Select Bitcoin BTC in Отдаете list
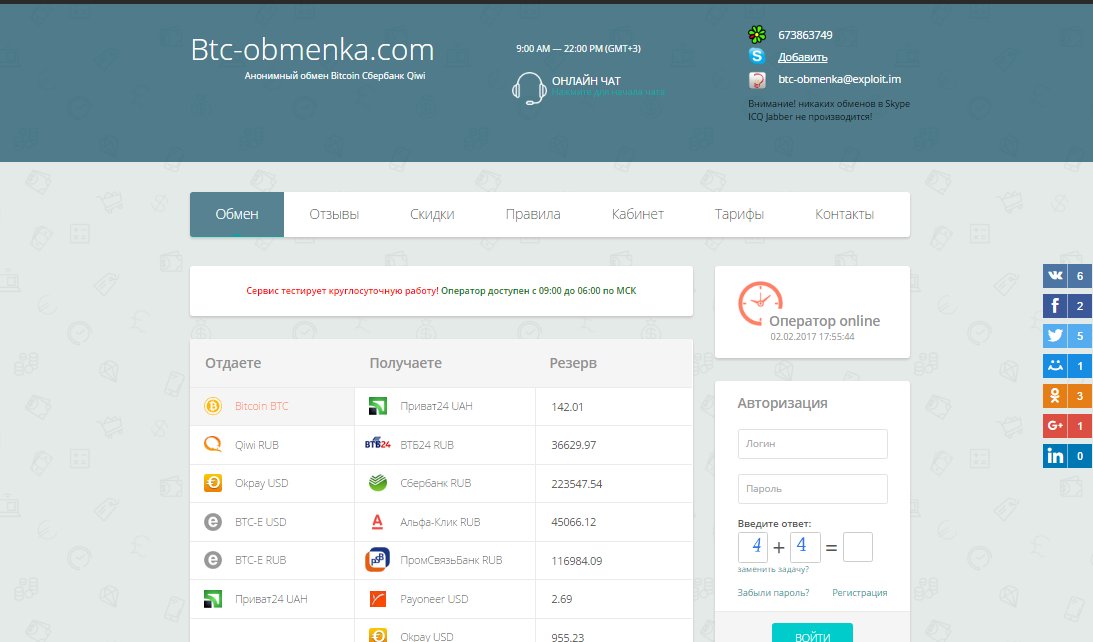Viewport: 1093px width, 642px height. tap(273, 406)
